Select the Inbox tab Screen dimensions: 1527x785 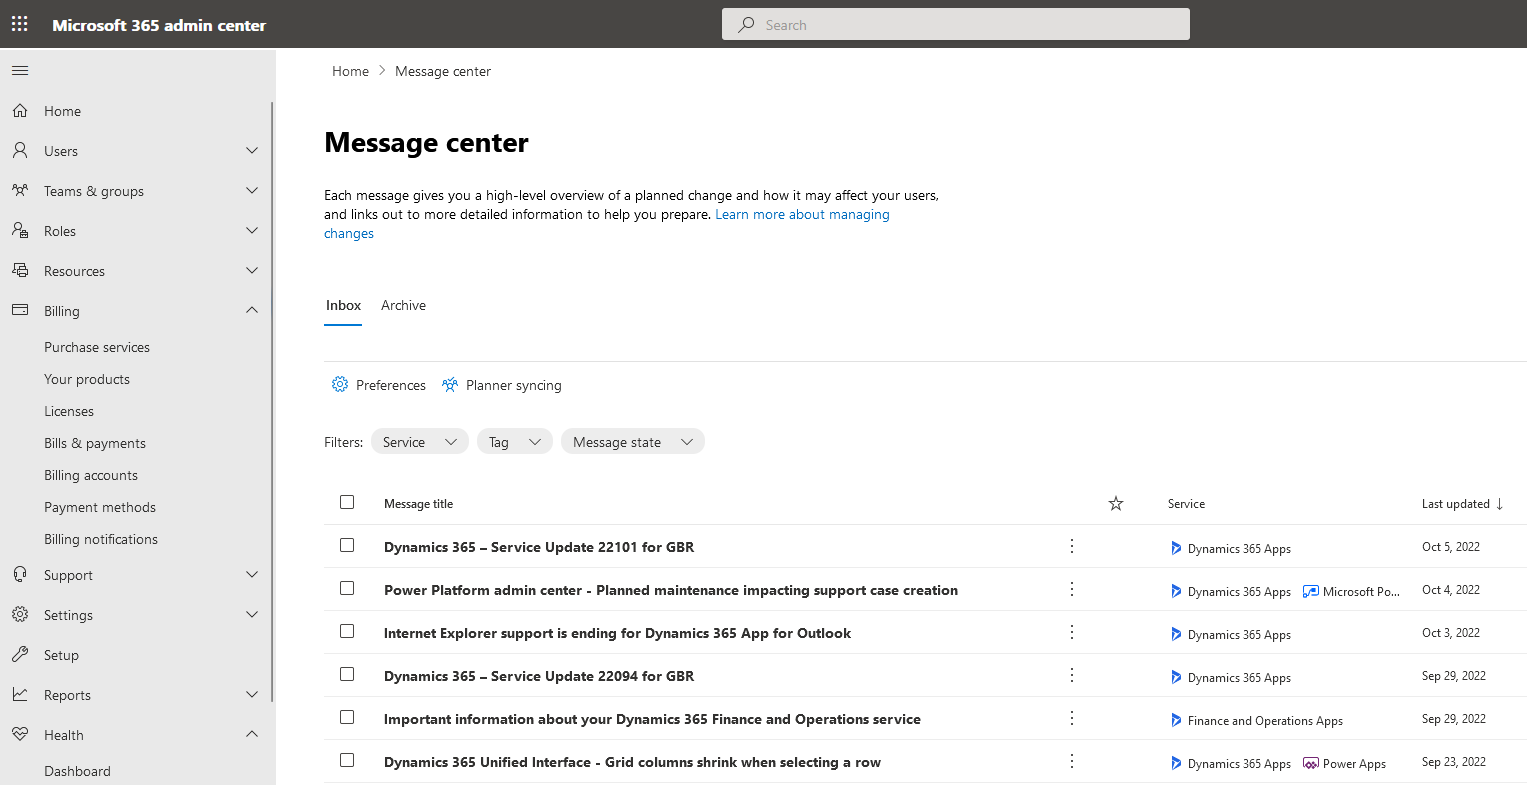tap(343, 305)
